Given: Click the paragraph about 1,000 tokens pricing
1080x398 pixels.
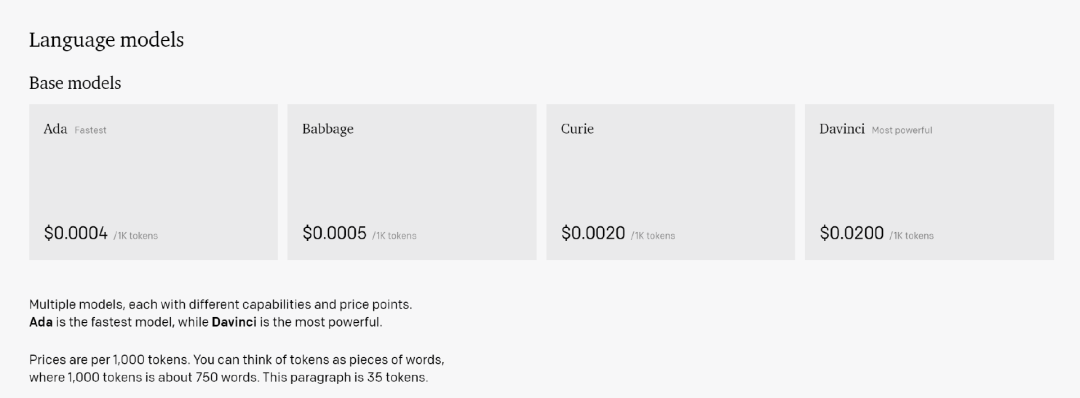Looking at the screenshot, I should pyautogui.click(x=236, y=368).
